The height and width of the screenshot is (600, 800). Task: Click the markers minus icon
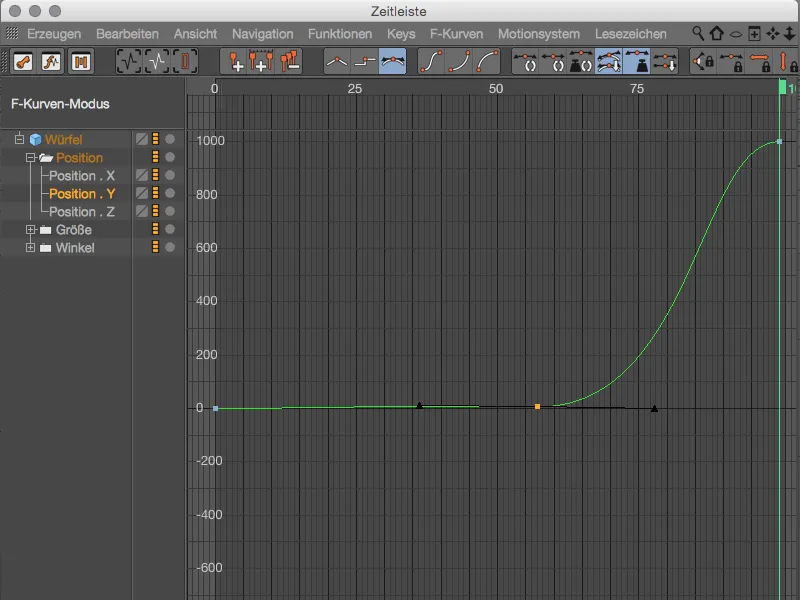point(289,62)
